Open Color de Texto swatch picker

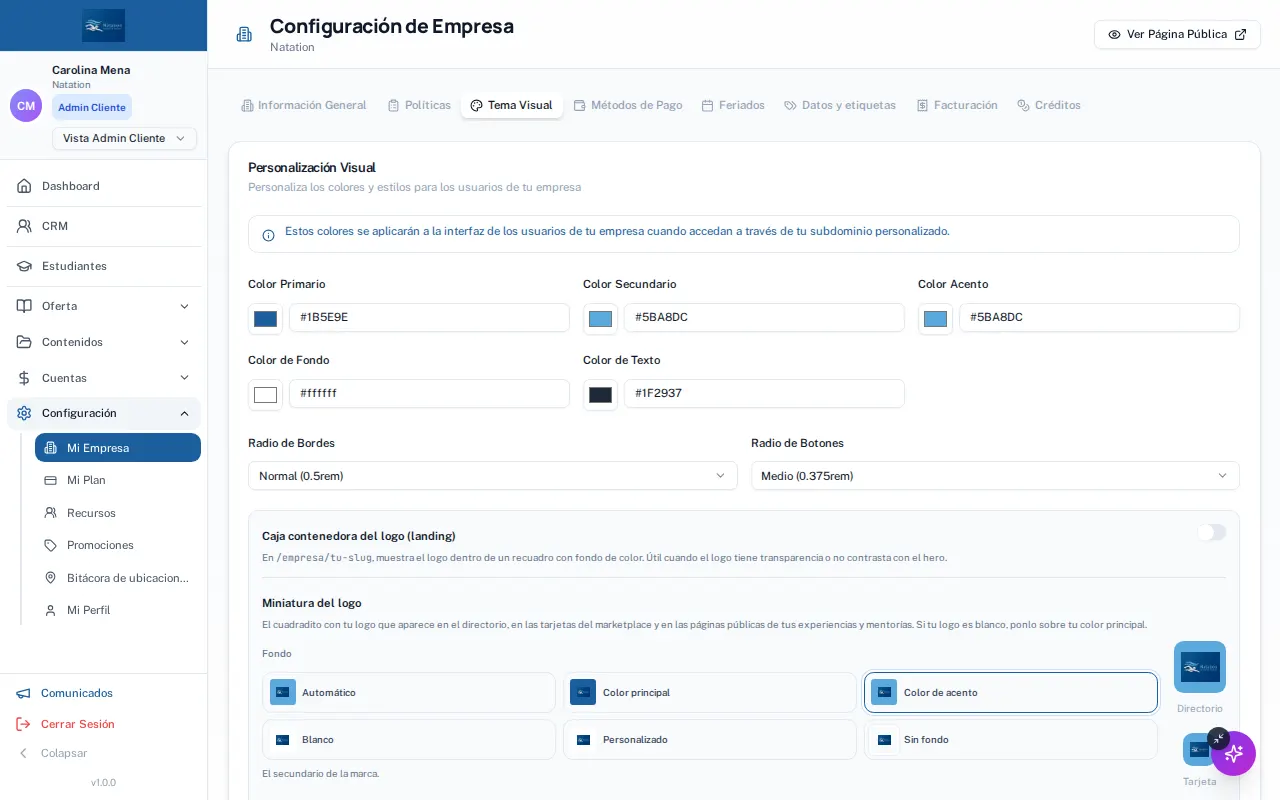pyautogui.click(x=600, y=395)
